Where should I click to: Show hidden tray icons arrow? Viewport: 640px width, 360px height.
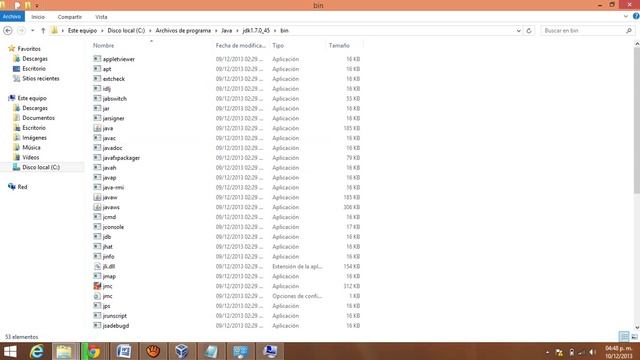(x=547, y=352)
